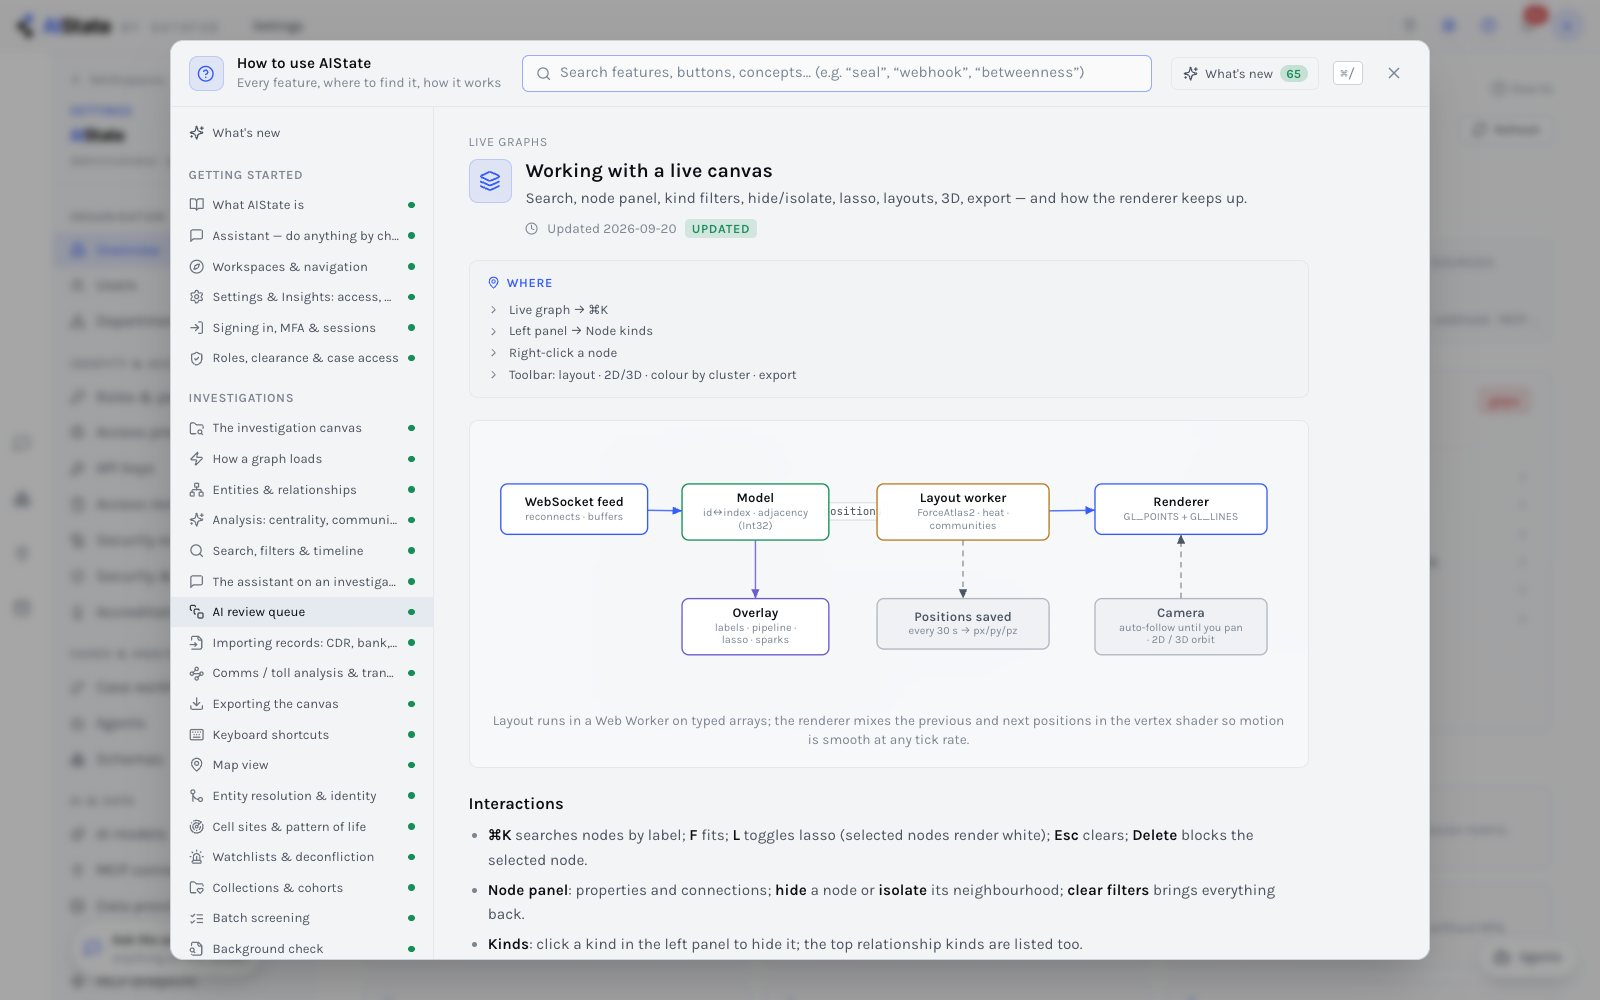
Task: Click the ⌘/ shortcut button
Action: 1347,73
